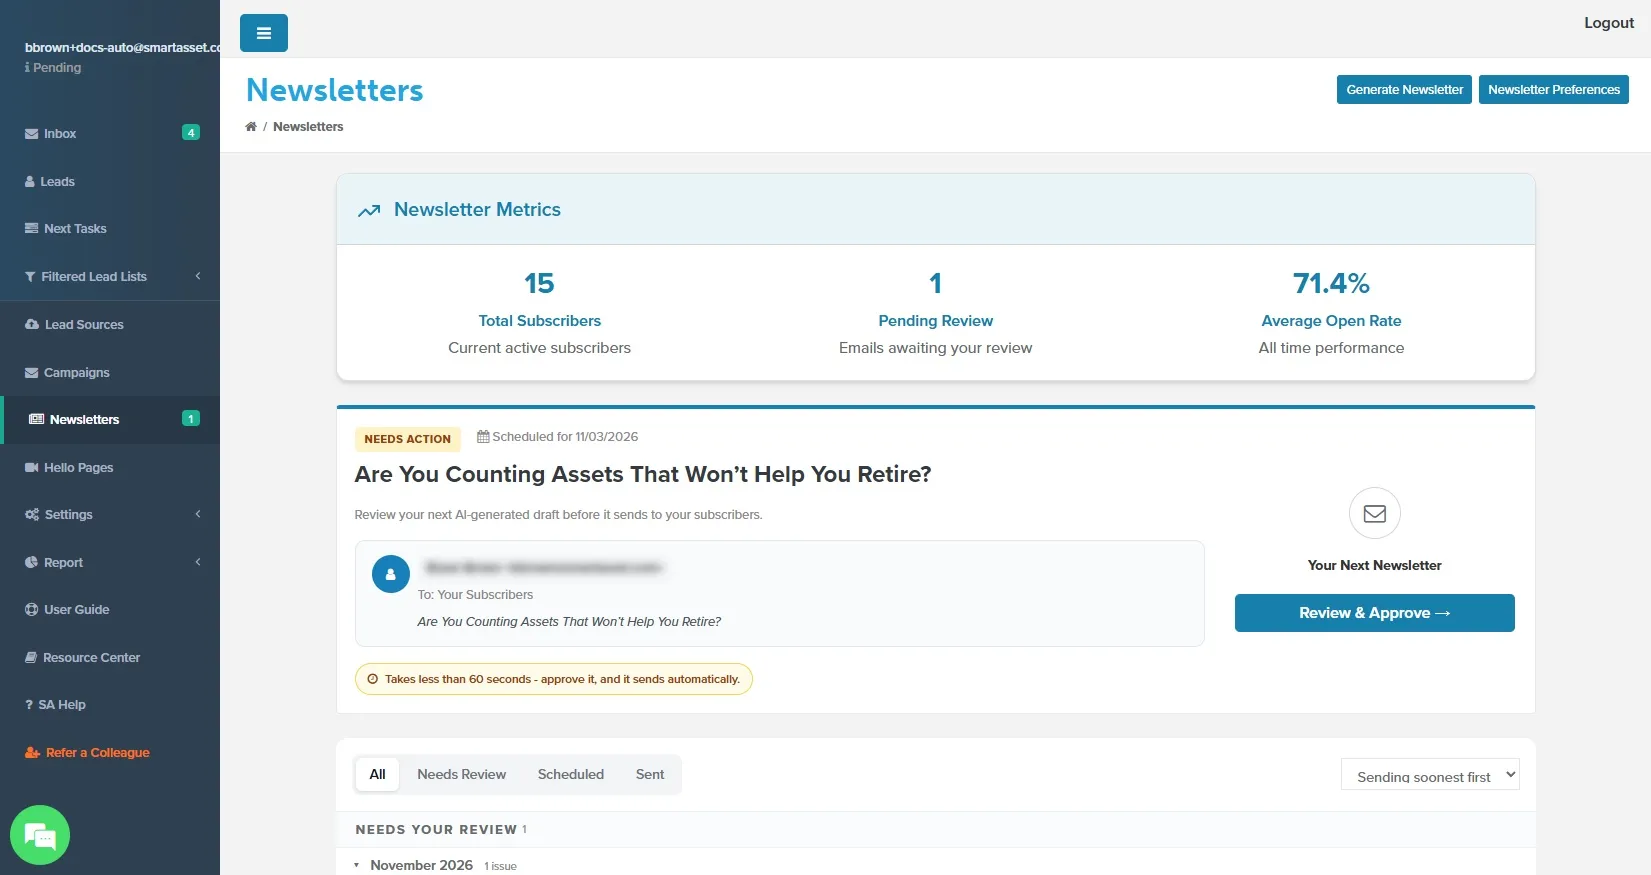The width and height of the screenshot is (1651, 875).
Task: Expand the Settings submenu chevron
Action: click(198, 514)
